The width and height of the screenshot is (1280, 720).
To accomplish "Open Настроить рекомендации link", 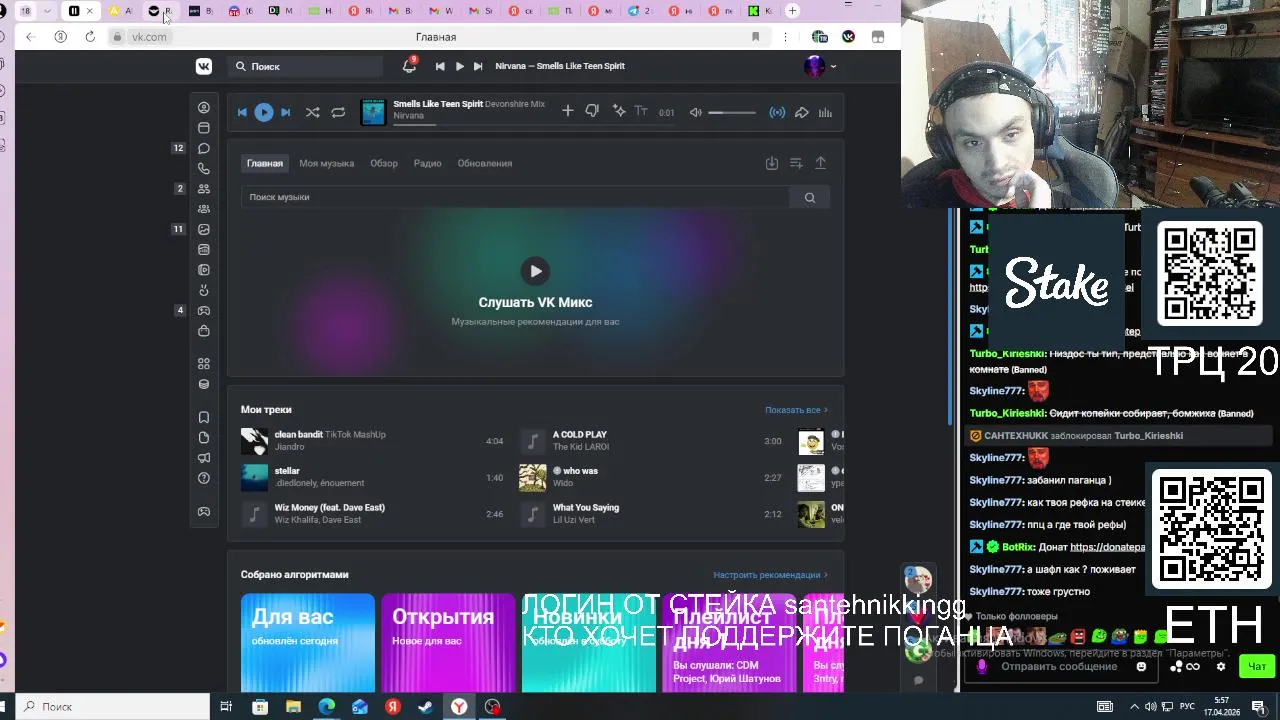I will (770, 575).
